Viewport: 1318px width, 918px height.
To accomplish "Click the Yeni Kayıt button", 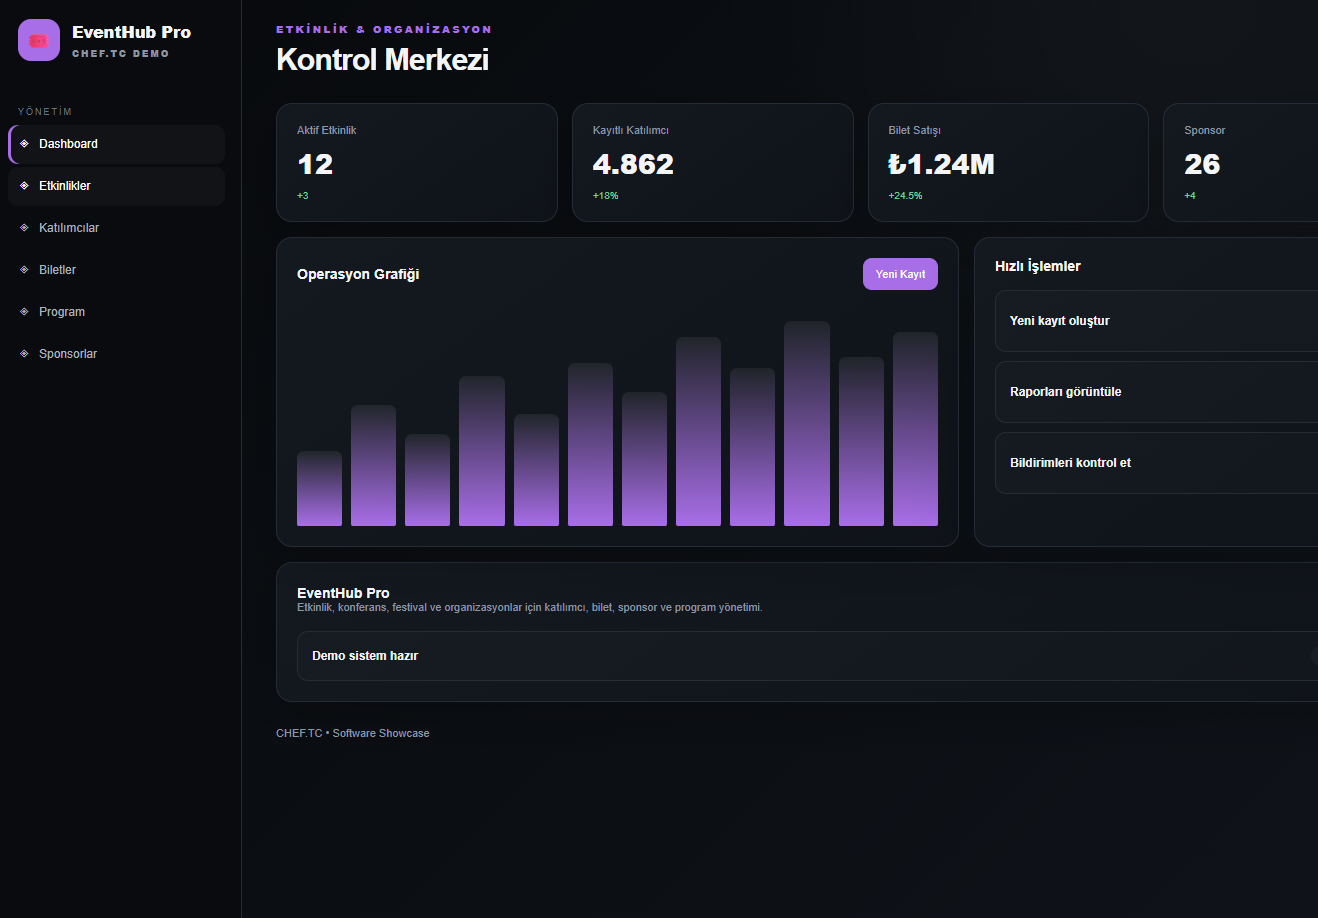I will point(900,274).
